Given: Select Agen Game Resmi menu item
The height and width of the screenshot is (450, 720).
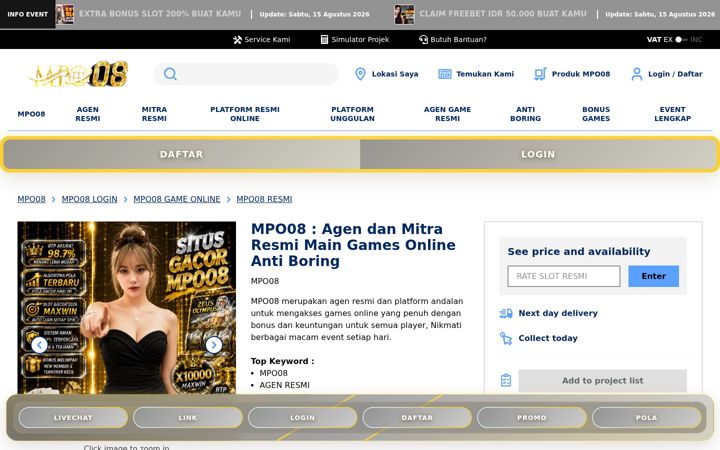Looking at the screenshot, I should tap(447, 114).
